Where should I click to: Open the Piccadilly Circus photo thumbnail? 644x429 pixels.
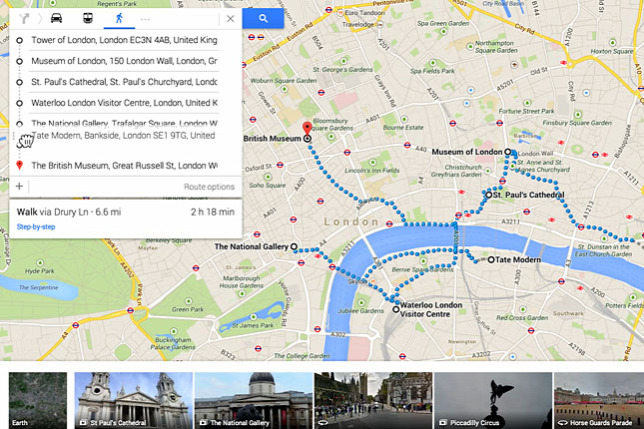493,400
